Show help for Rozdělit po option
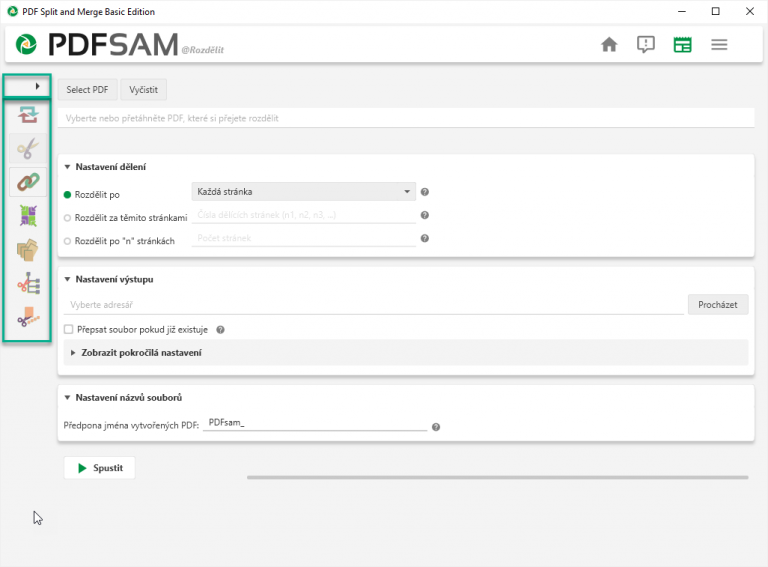 [x=425, y=192]
